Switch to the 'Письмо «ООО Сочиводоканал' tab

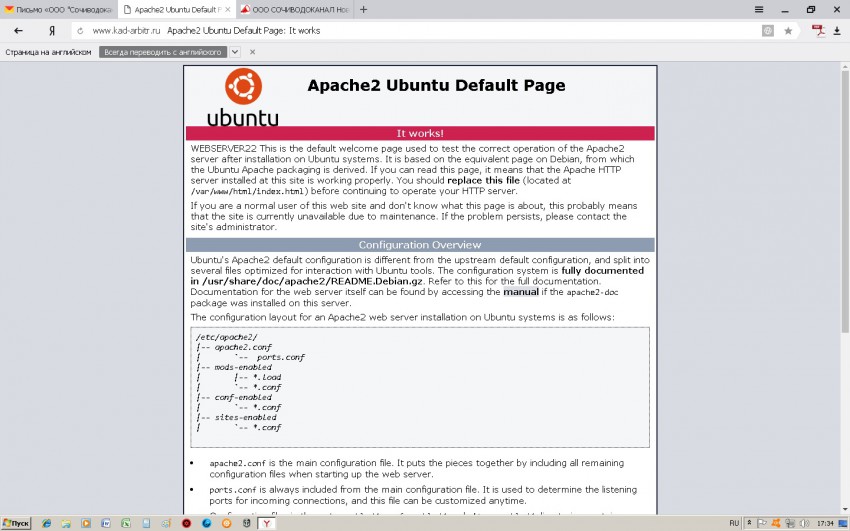click(58, 9)
